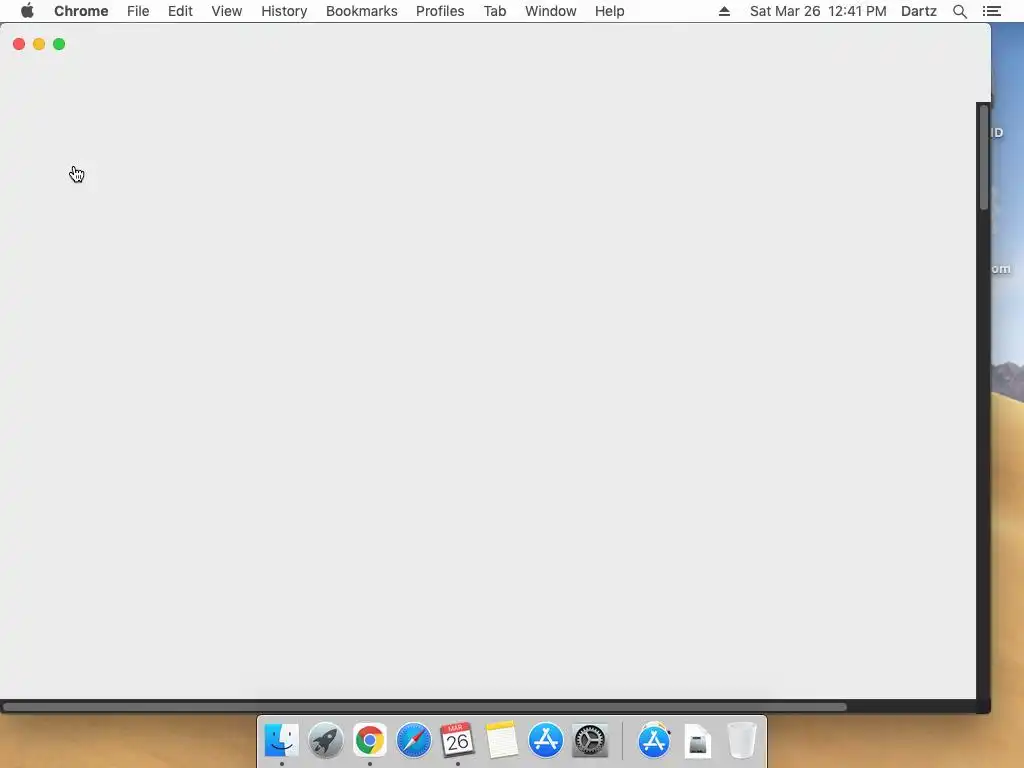Open the View menu
The height and width of the screenshot is (768, 1024).
click(227, 11)
